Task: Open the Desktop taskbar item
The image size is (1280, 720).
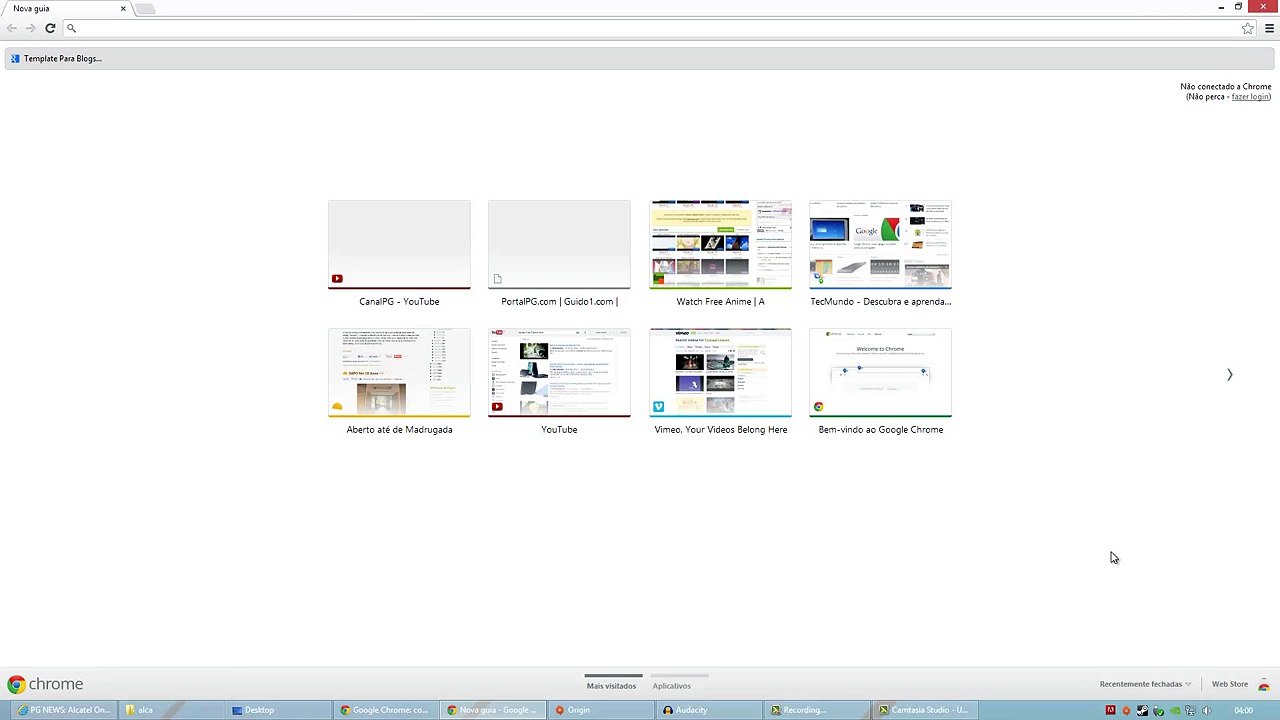Action: coord(276,710)
